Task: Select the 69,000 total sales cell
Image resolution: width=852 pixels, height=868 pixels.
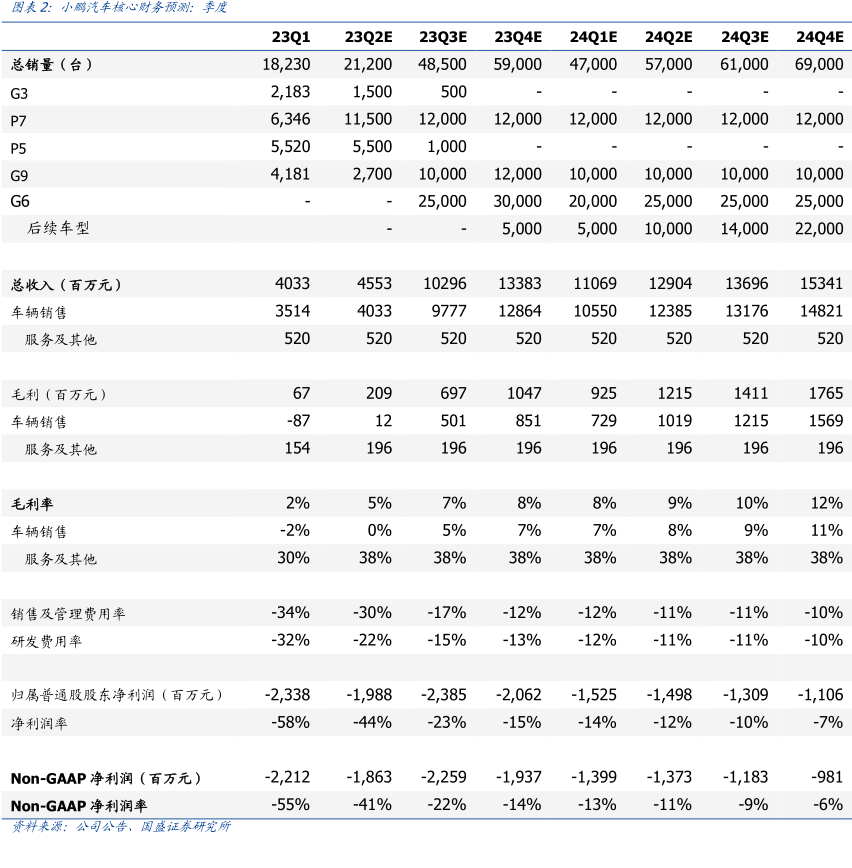Action: [x=819, y=64]
